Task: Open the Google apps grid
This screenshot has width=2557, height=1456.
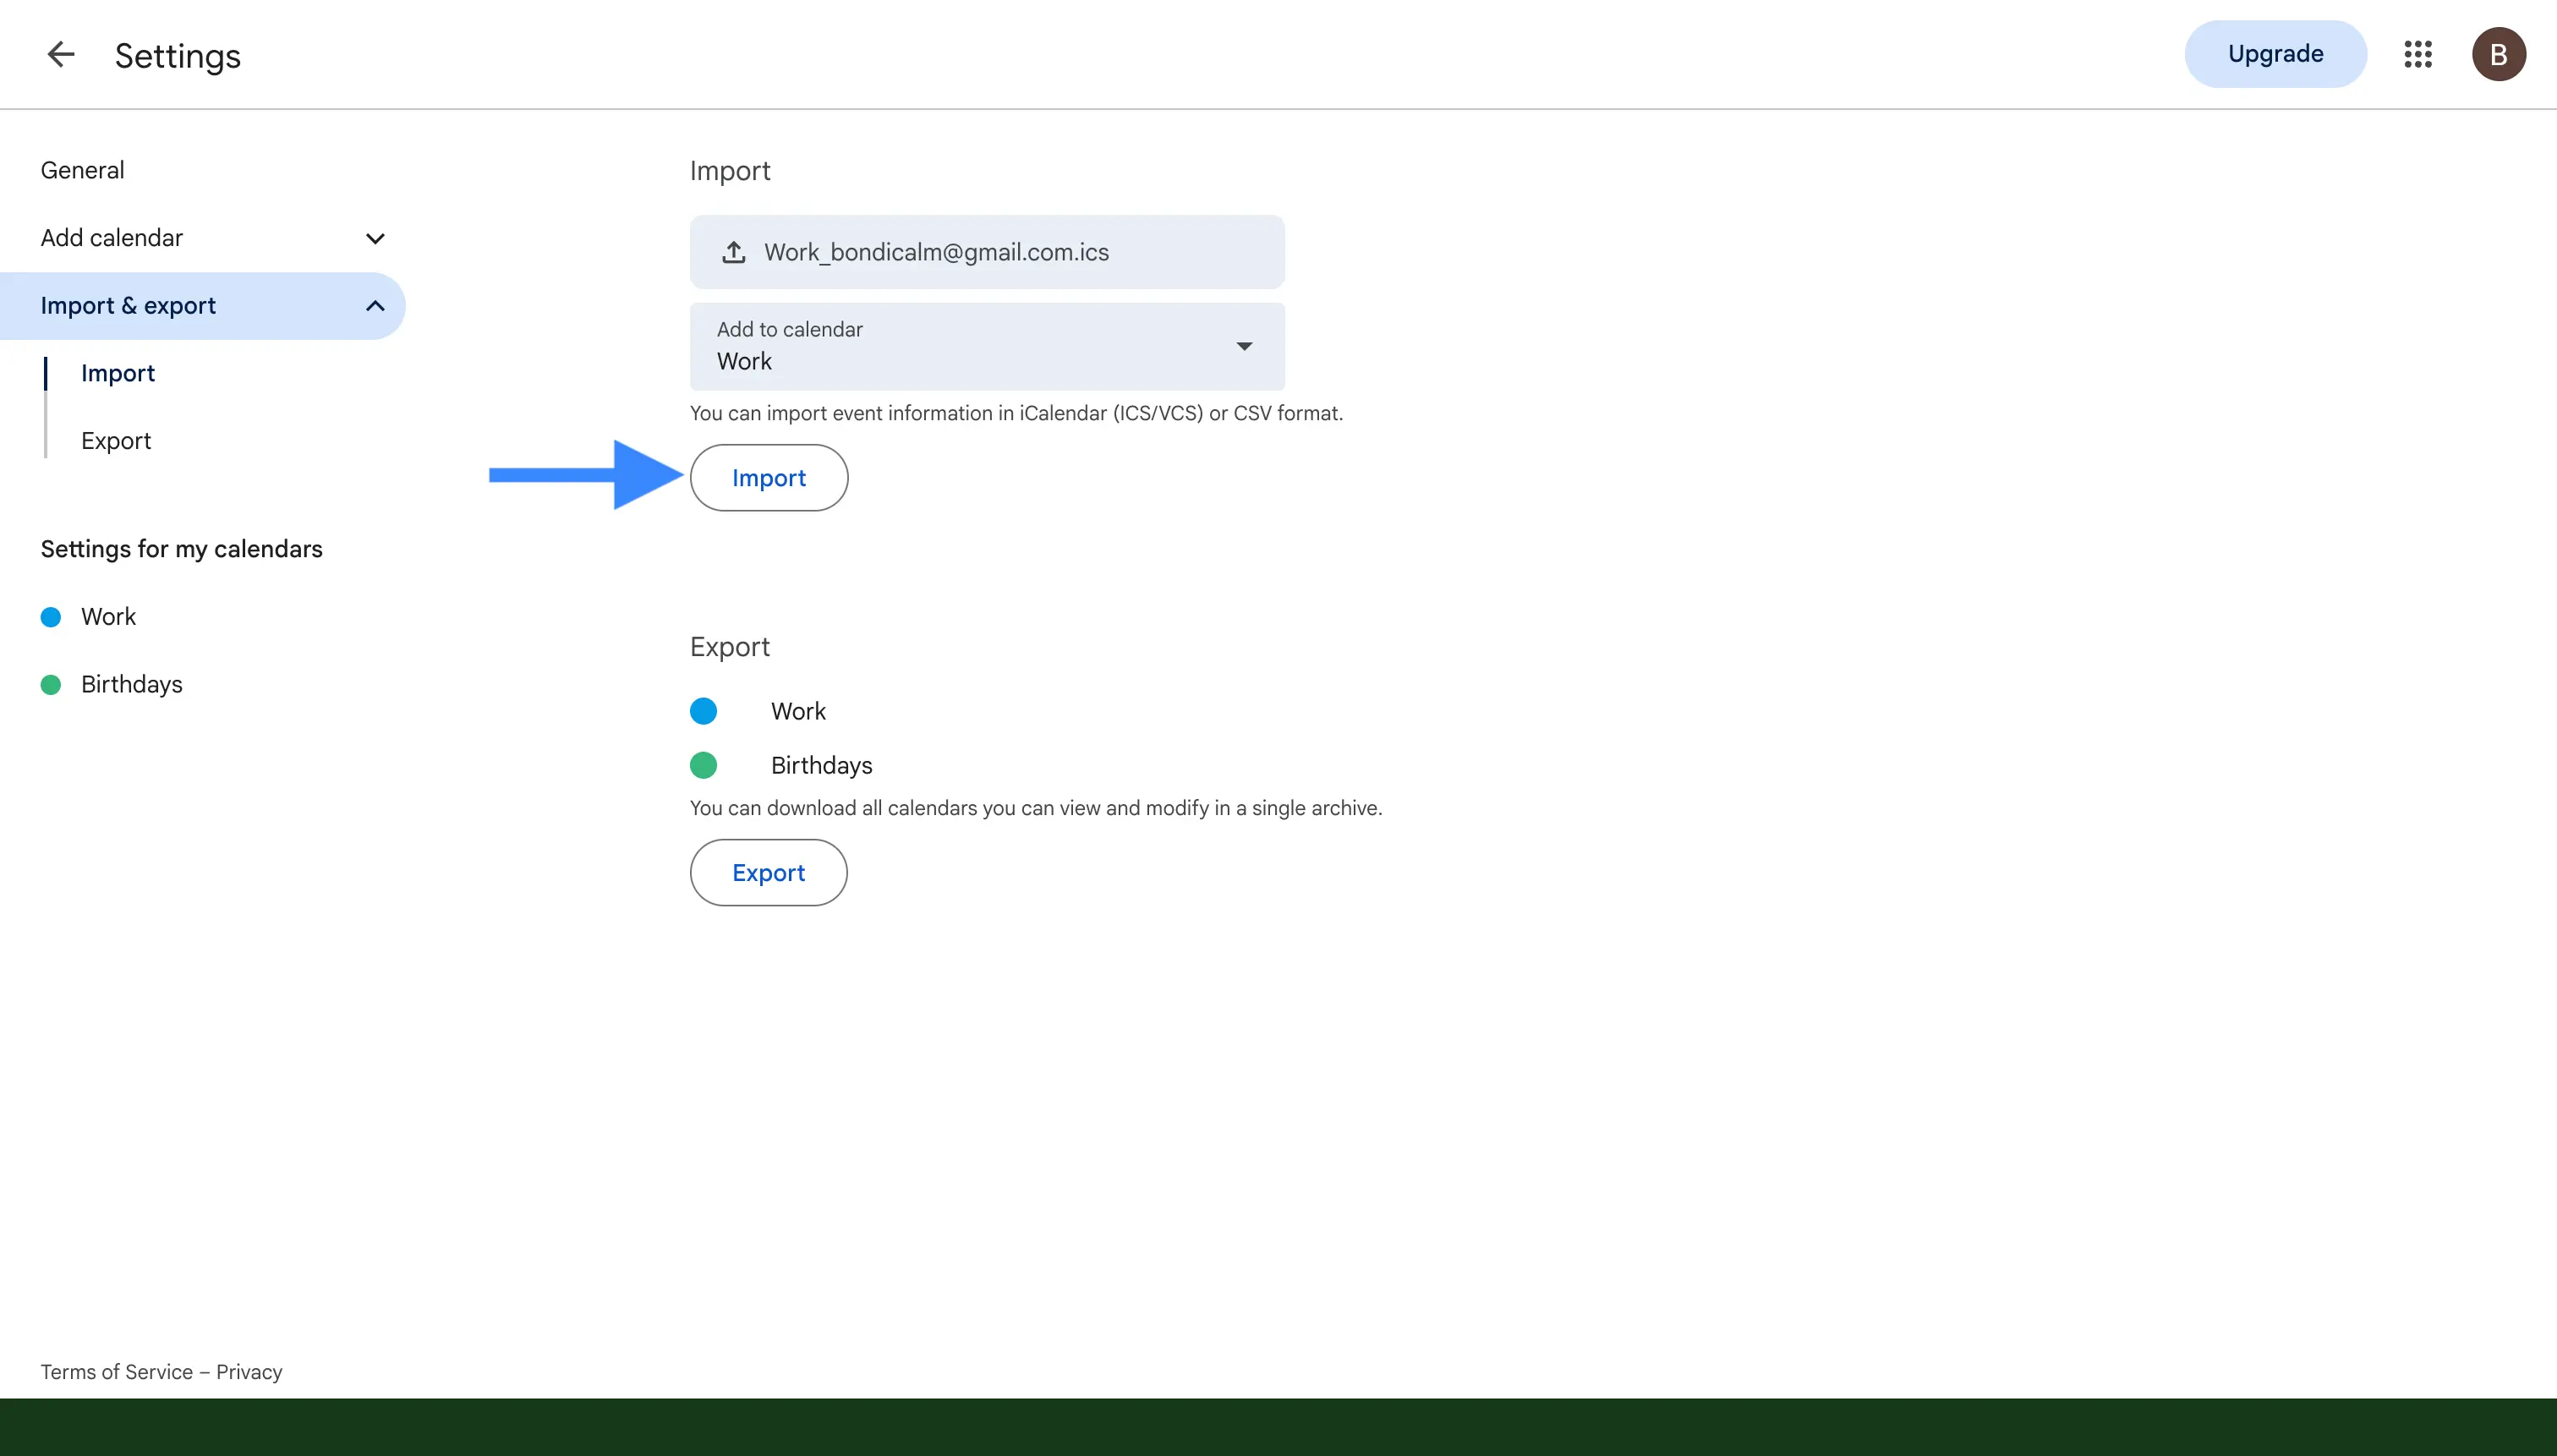Action: pyautogui.click(x=2417, y=54)
